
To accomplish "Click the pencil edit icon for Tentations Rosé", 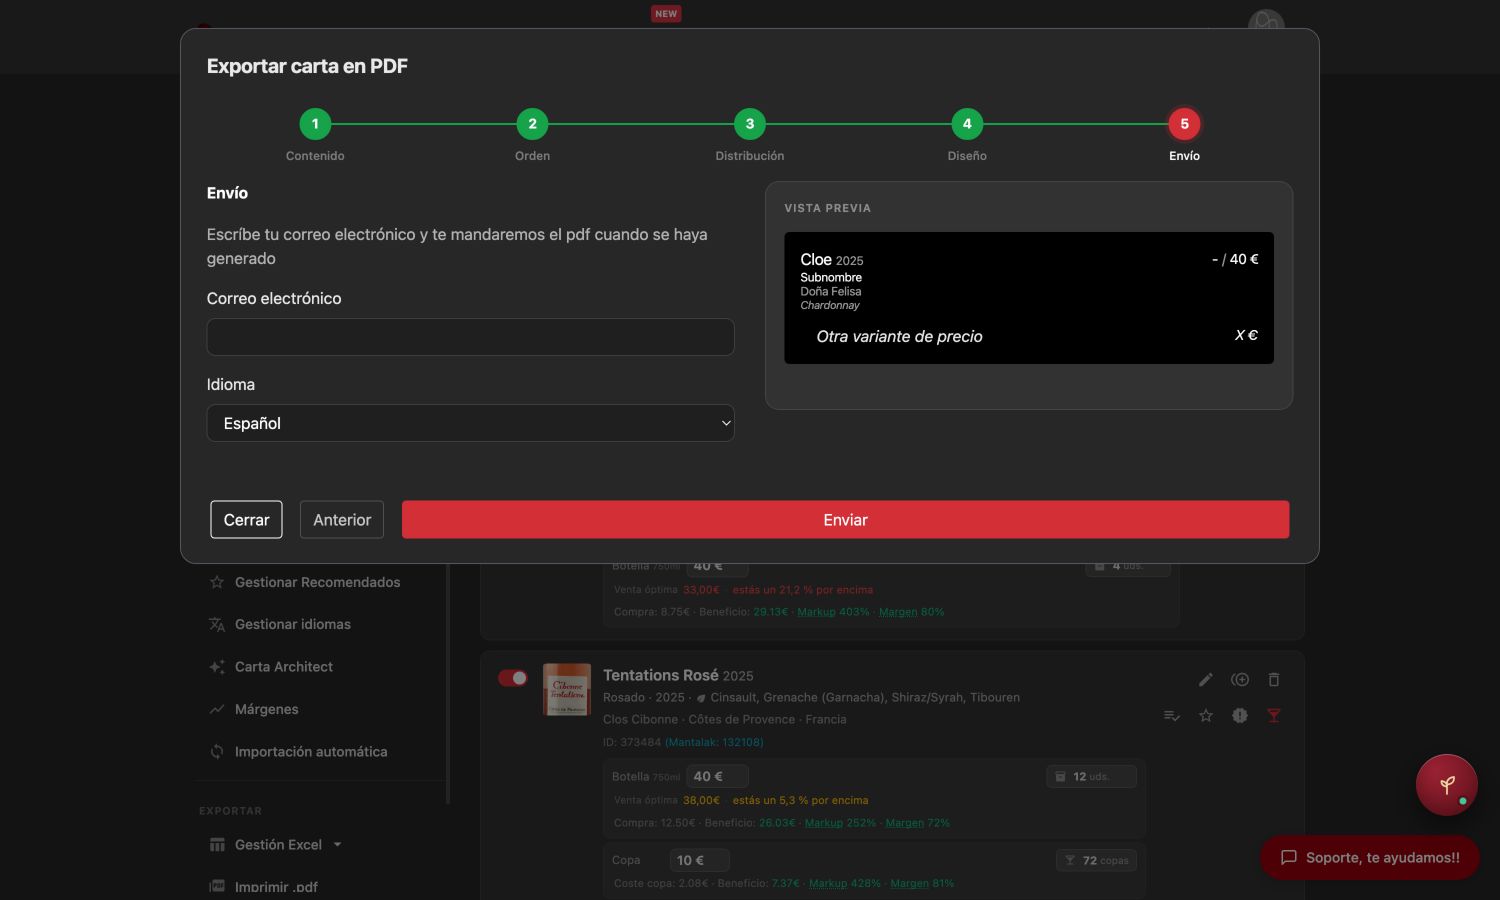I will pyautogui.click(x=1206, y=680).
